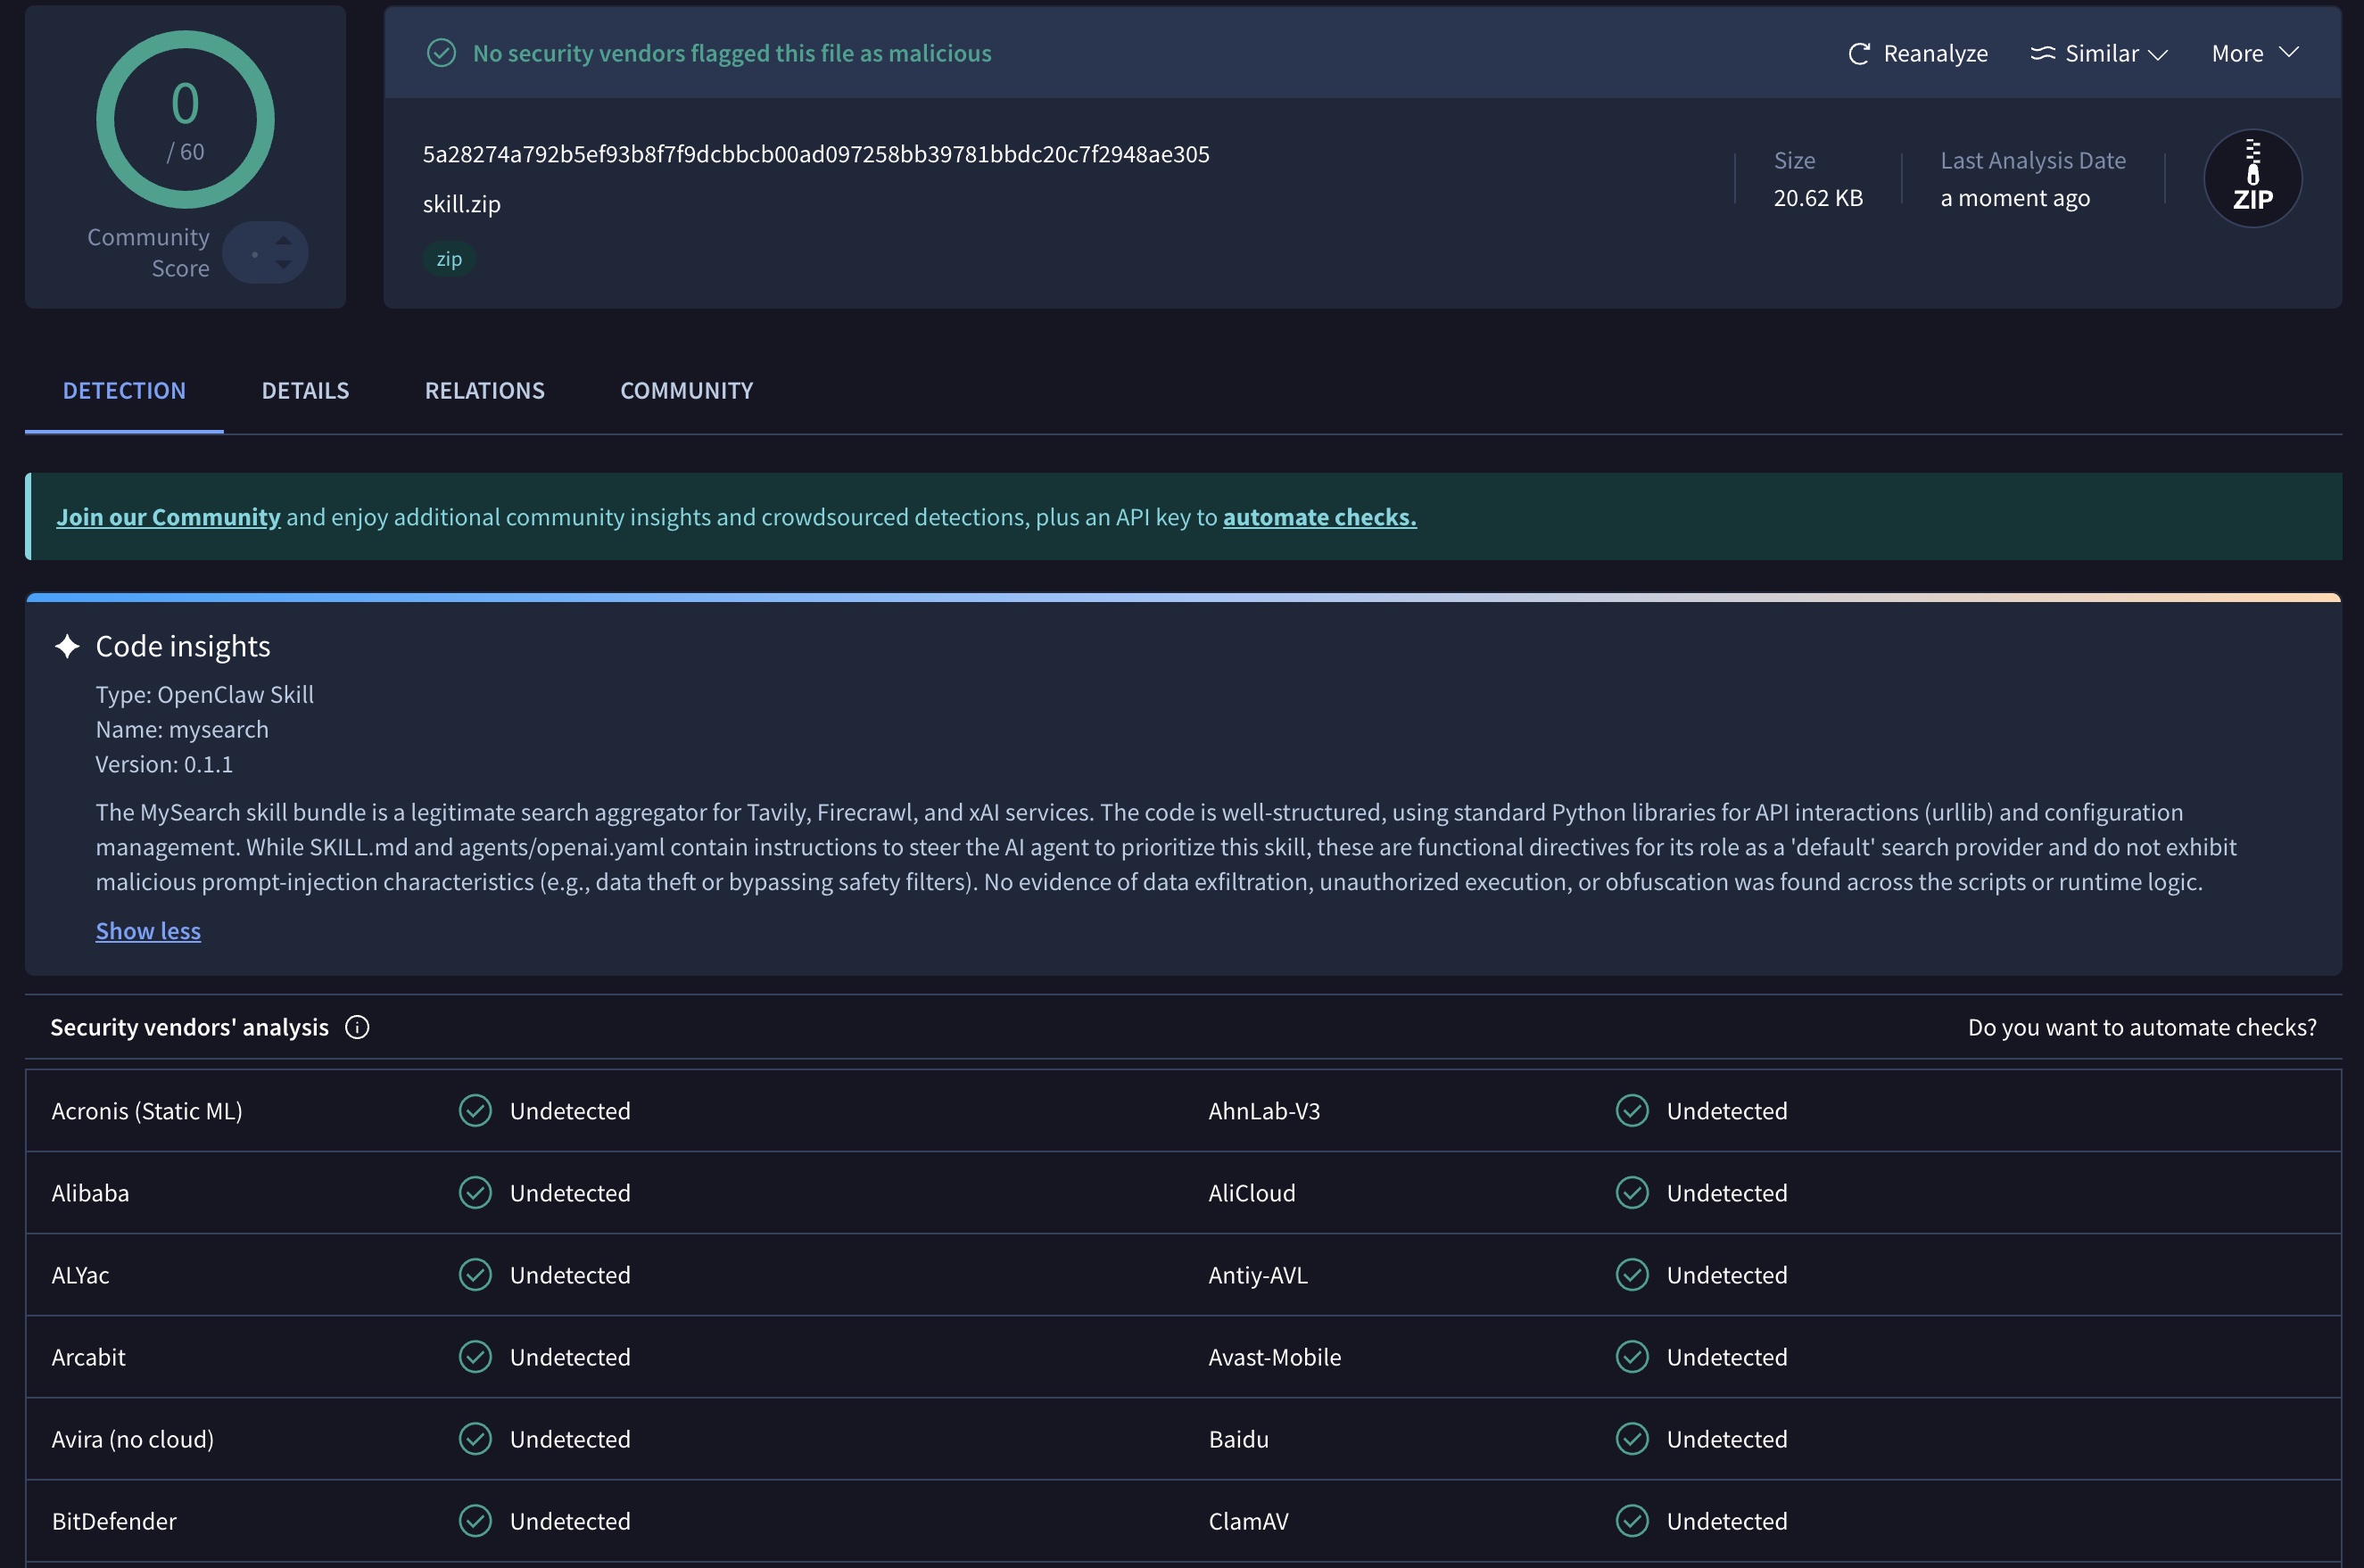2364x1568 pixels.
Task: Open the Security vendors' analysis info icon
Action: tap(357, 1026)
